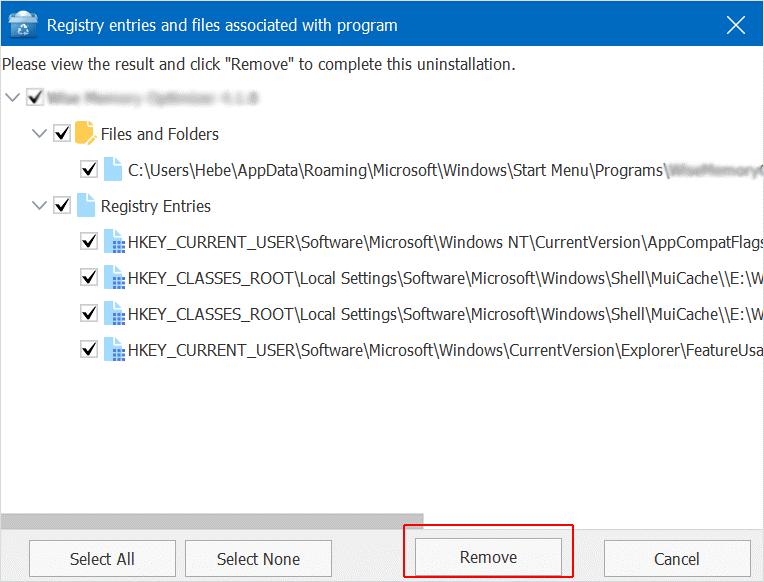The width and height of the screenshot is (764, 582).
Task: Click the Select None button
Action: click(258, 559)
